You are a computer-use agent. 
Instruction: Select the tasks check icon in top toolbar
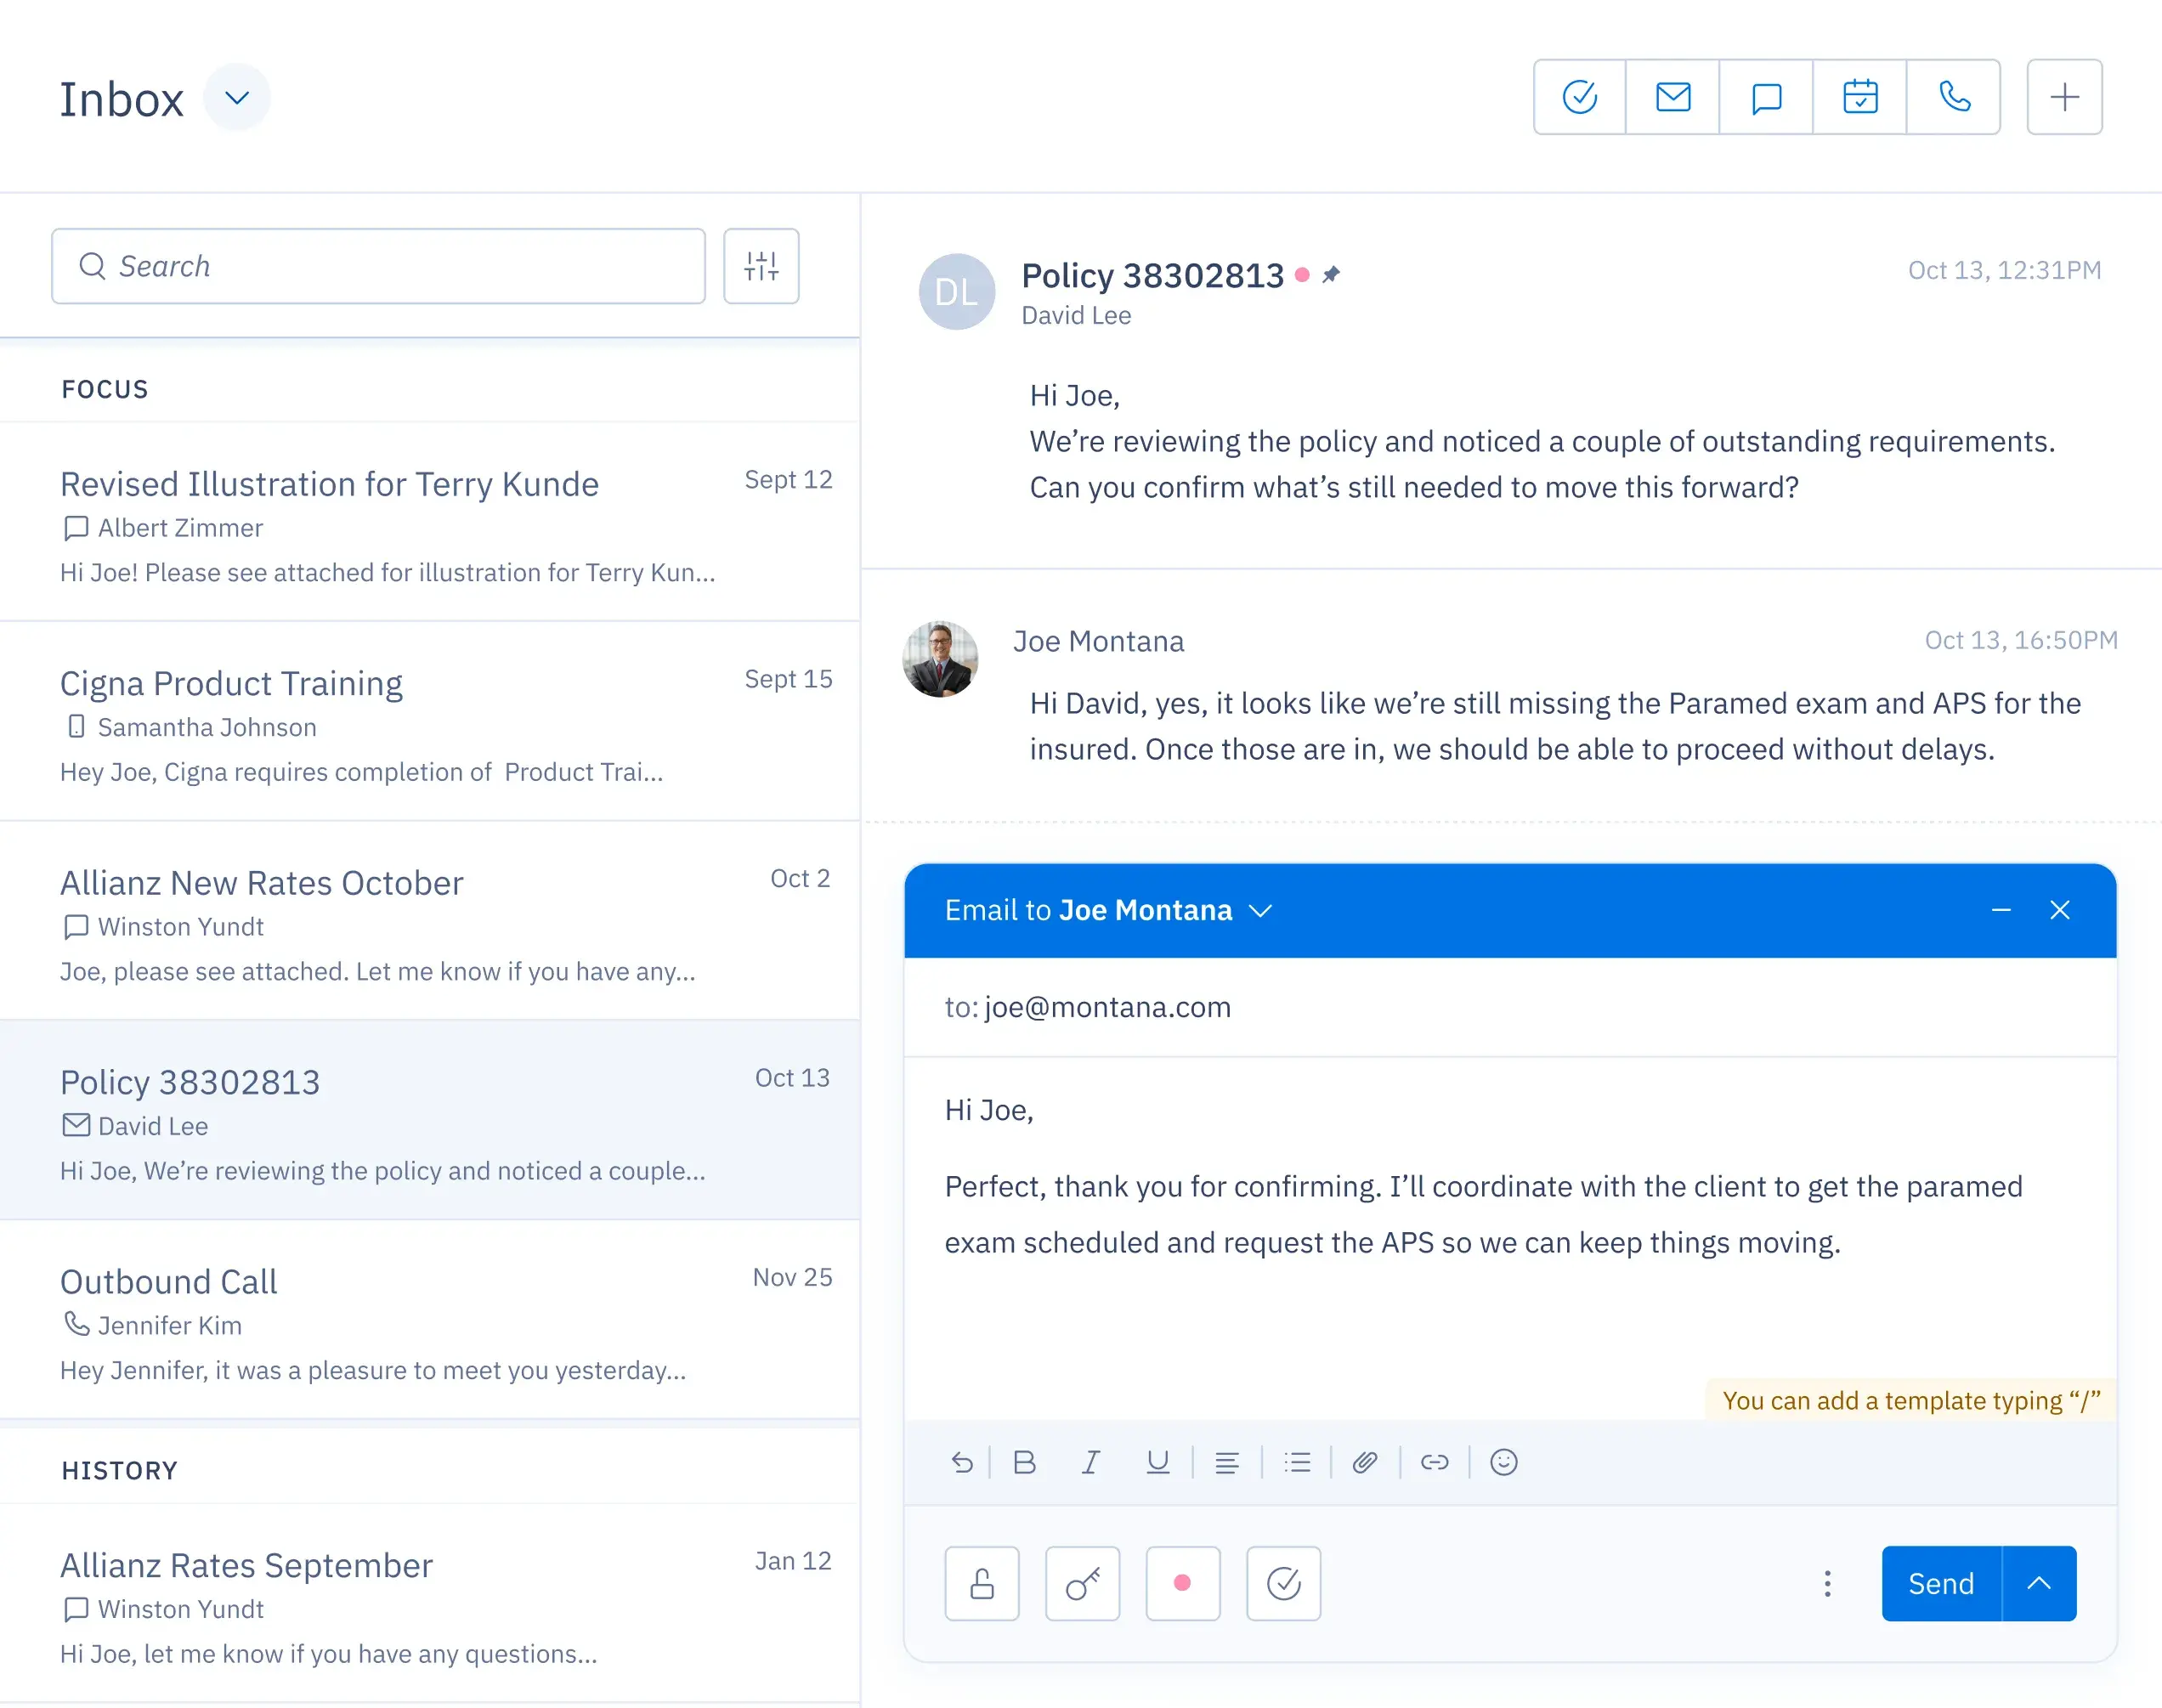click(x=1578, y=97)
